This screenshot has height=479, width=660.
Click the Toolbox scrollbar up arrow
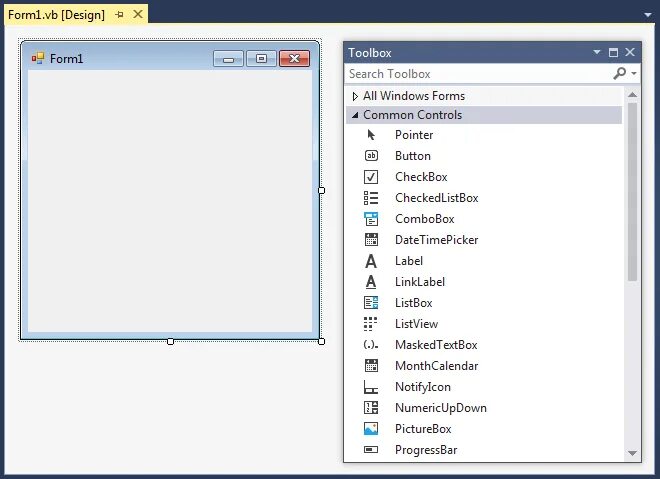tap(632, 95)
